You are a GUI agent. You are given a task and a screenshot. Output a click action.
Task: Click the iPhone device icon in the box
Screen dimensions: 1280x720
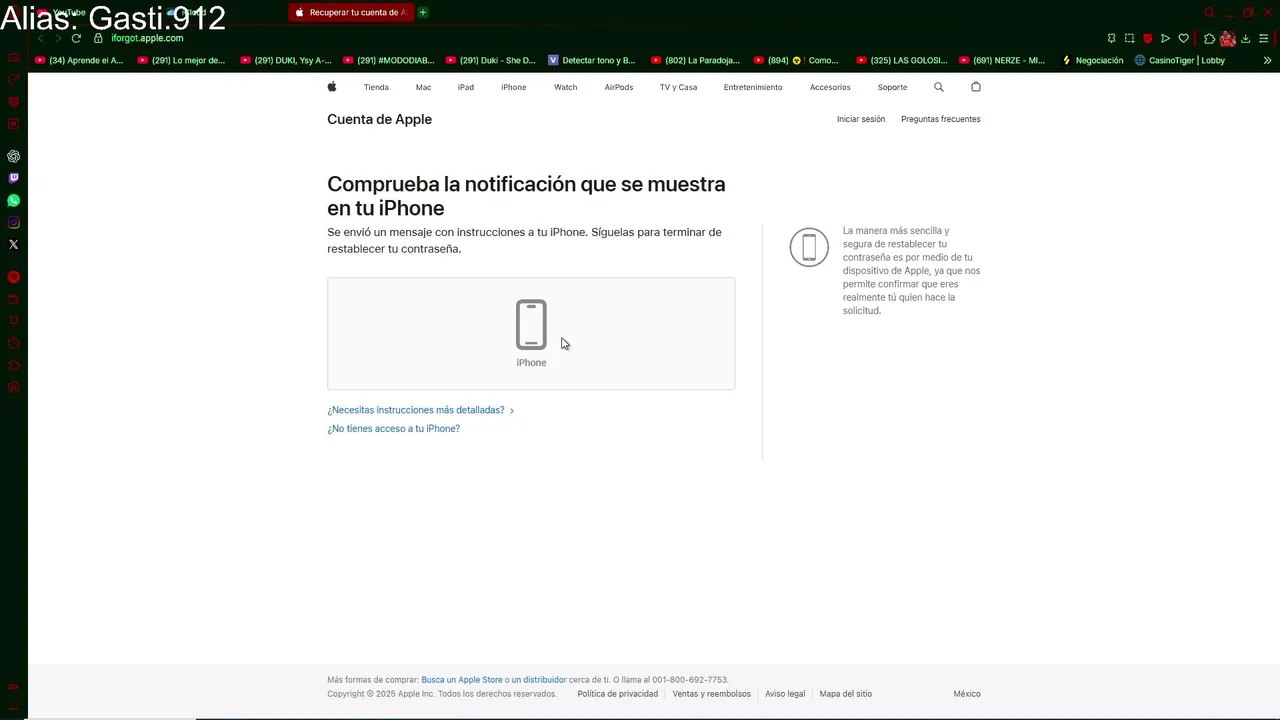(x=531, y=325)
